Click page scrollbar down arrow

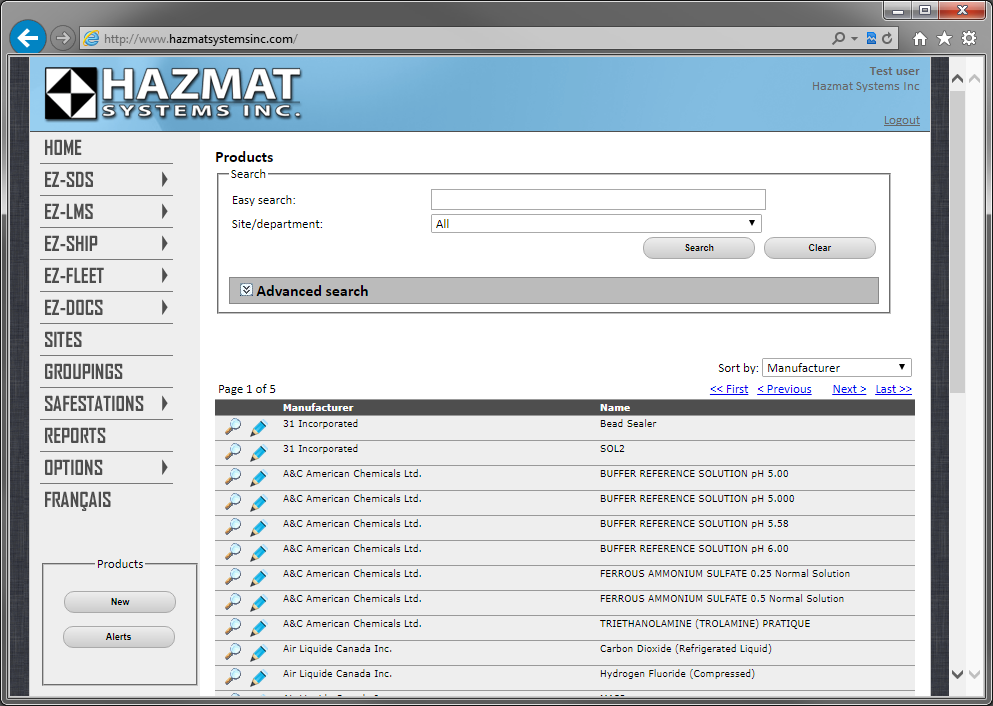pos(957,674)
